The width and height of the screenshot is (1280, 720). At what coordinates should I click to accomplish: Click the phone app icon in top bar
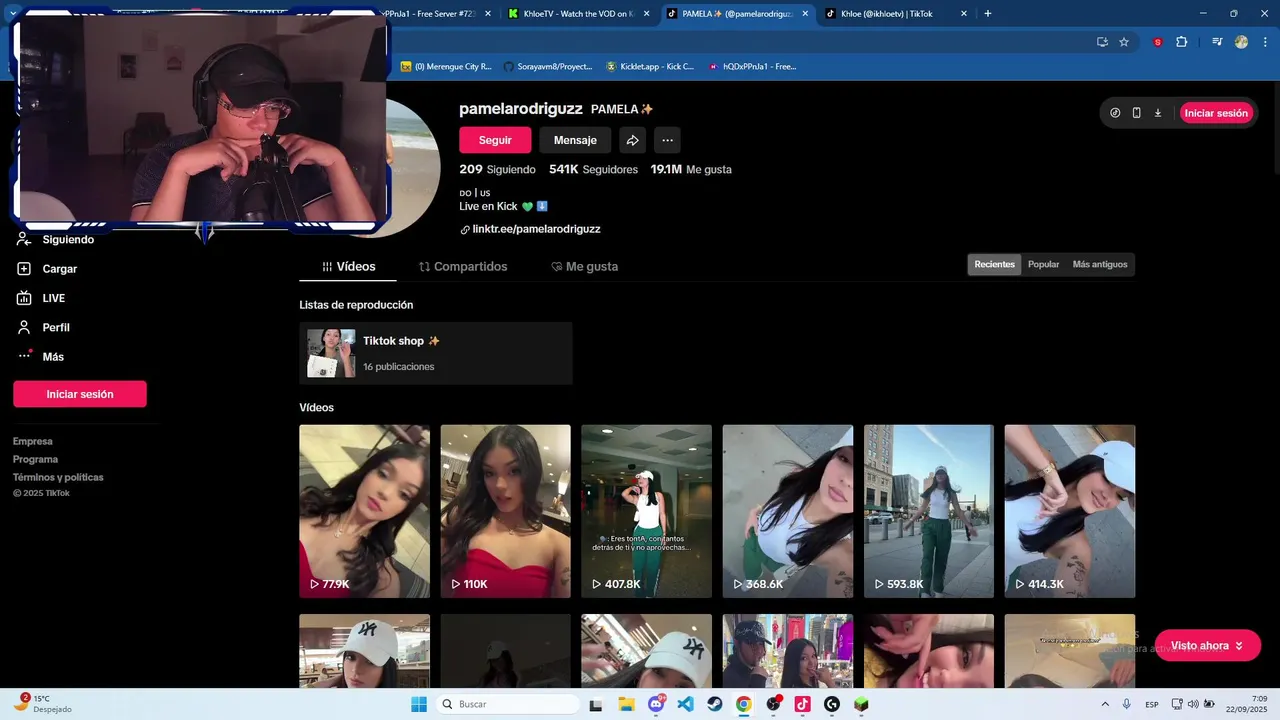1136,113
